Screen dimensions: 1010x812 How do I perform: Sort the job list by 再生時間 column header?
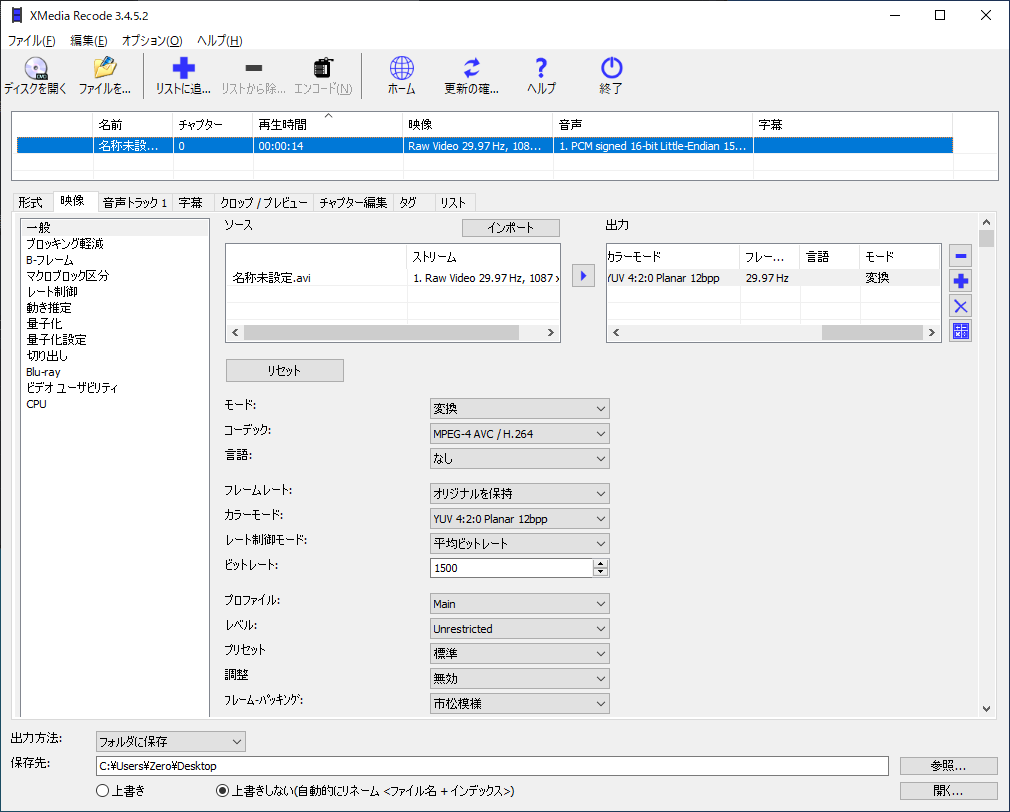(x=328, y=124)
